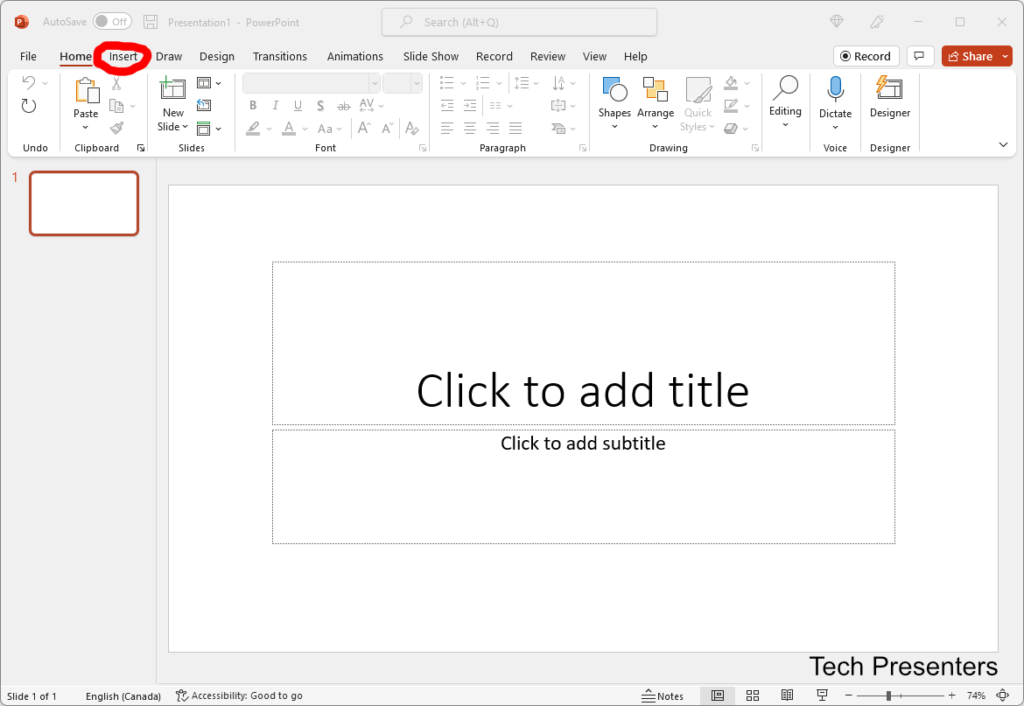Click the Undo arrow icon
This screenshot has width=1024, height=706.
click(29, 82)
